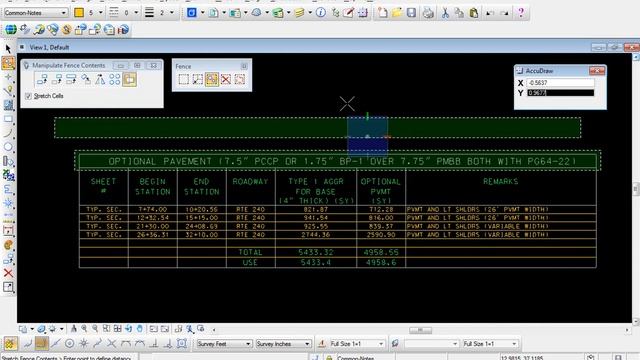Select the Place Circle tool in left toolbox
Screen dimensions: 640x360
tap(8, 147)
